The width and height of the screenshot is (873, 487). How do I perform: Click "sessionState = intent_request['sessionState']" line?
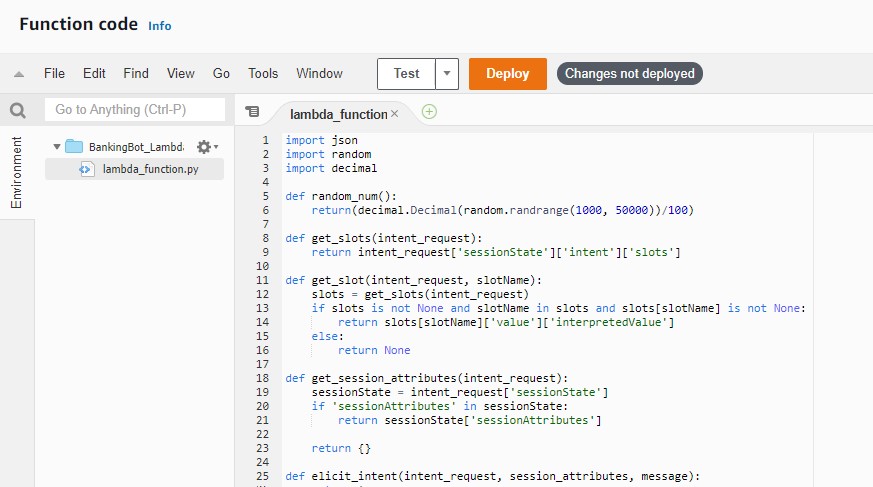(x=460, y=392)
